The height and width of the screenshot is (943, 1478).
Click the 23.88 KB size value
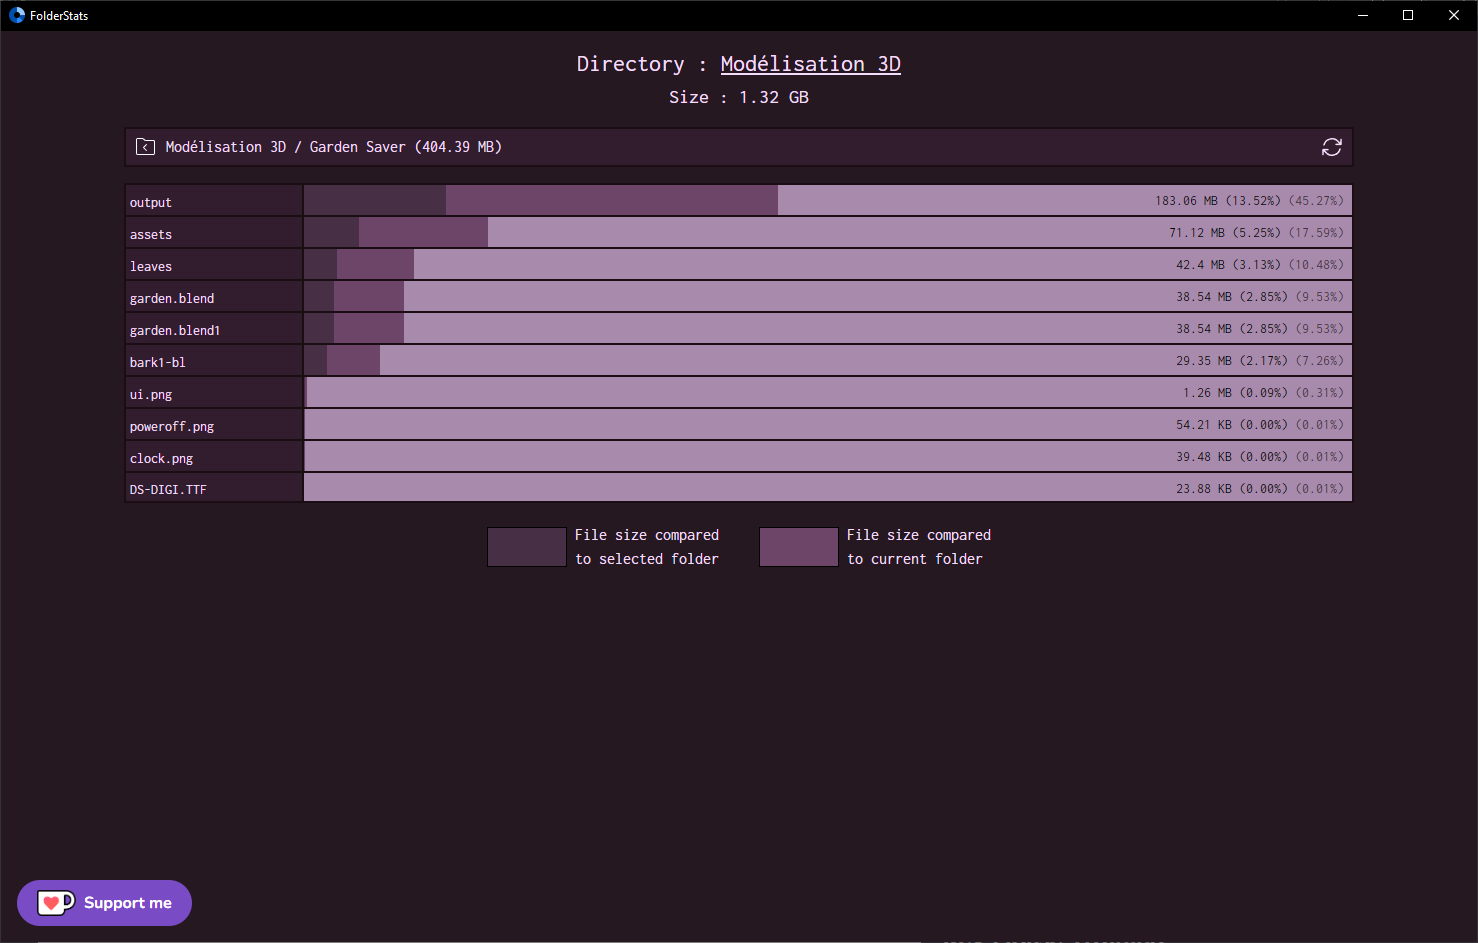pos(1204,489)
